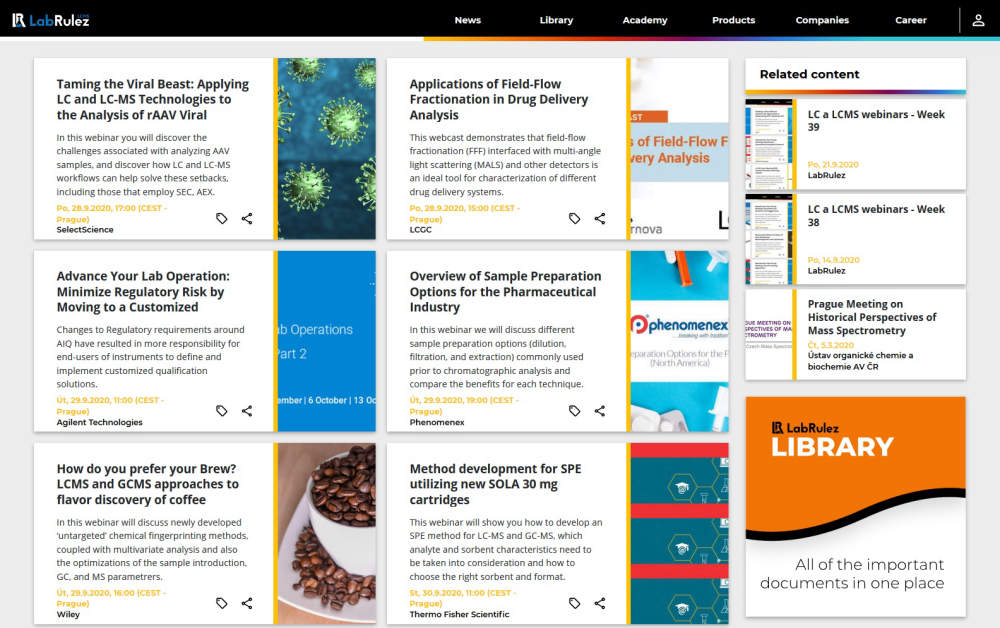This screenshot has height=628, width=1000.
Task: Click the Week 38 webinars thumbnail
Action: [x=768, y=239]
